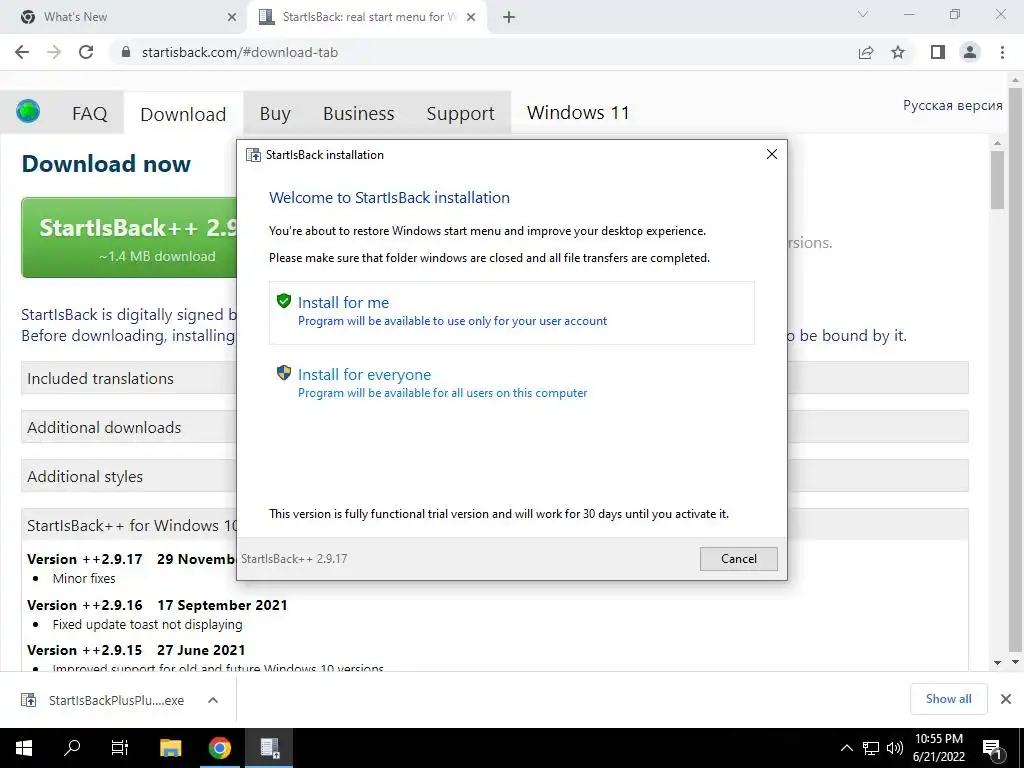Open the Windows Start menu
Image resolution: width=1024 pixels, height=768 pixels.
click(24, 748)
